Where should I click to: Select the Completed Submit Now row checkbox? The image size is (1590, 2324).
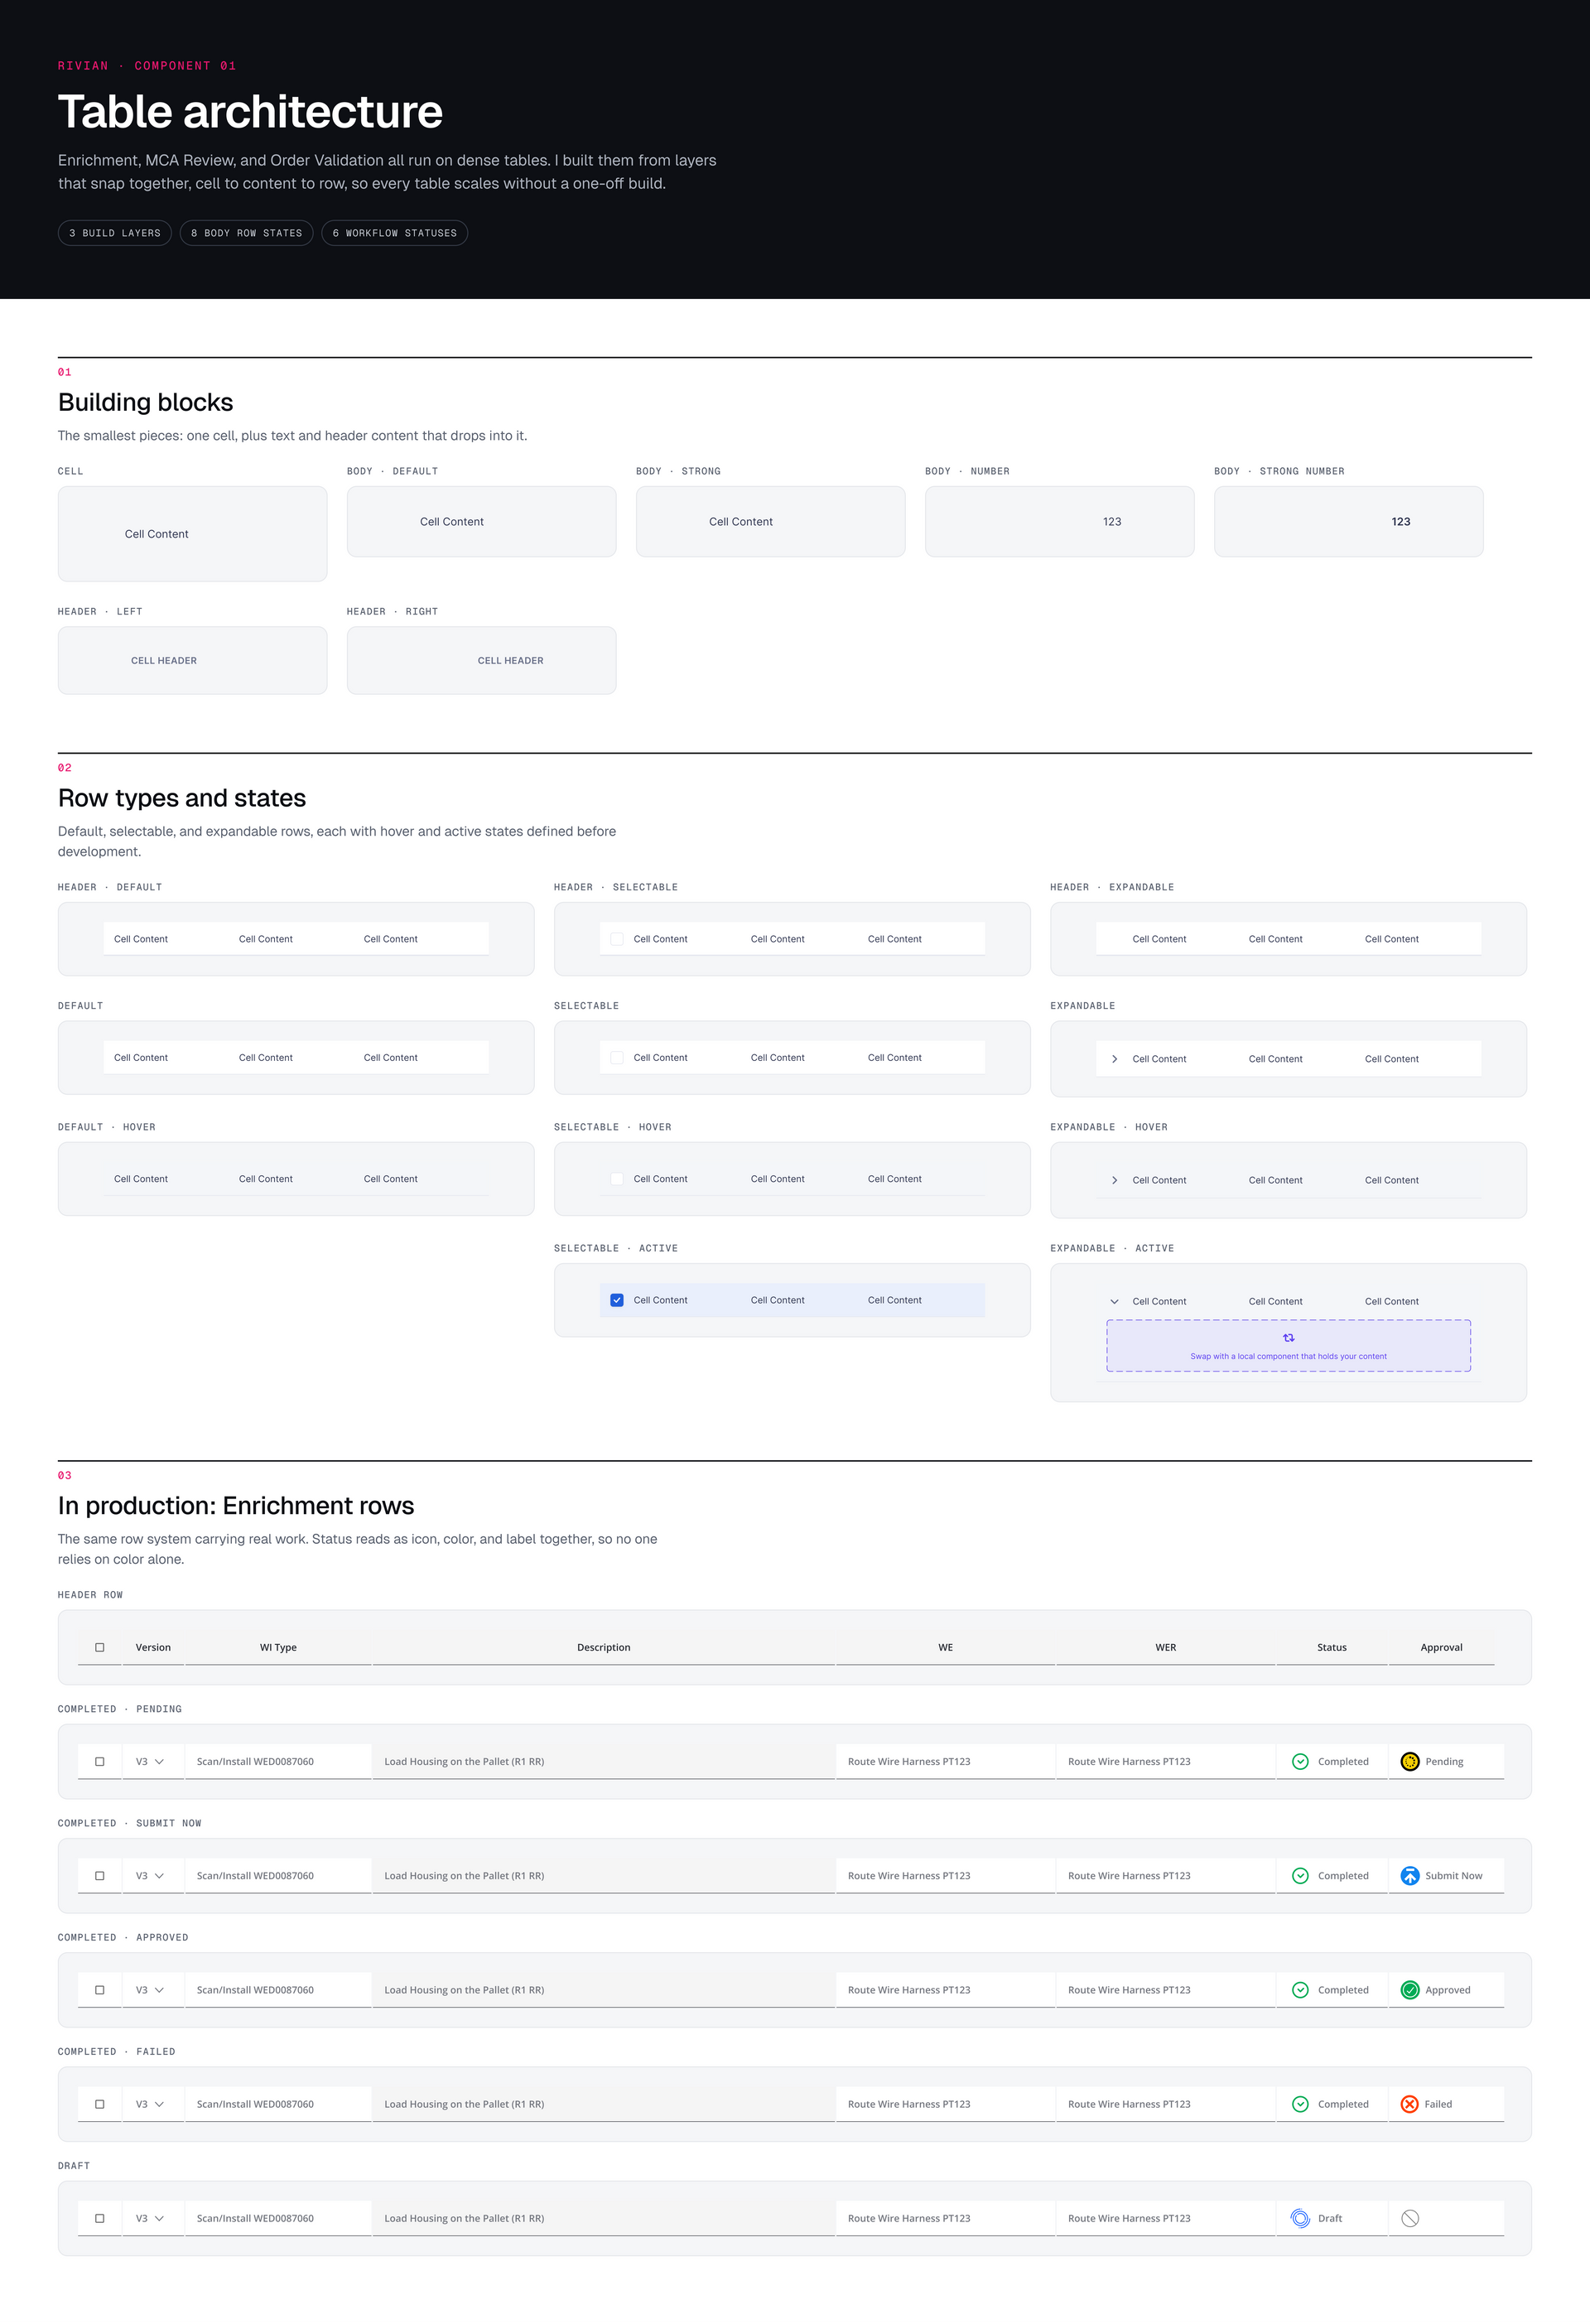(100, 1875)
